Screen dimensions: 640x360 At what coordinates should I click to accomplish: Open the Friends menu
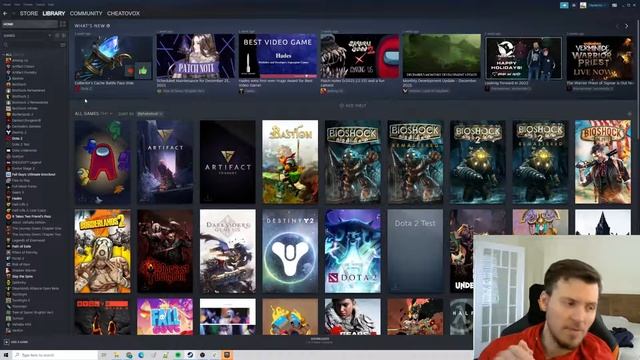tap(28, 4)
